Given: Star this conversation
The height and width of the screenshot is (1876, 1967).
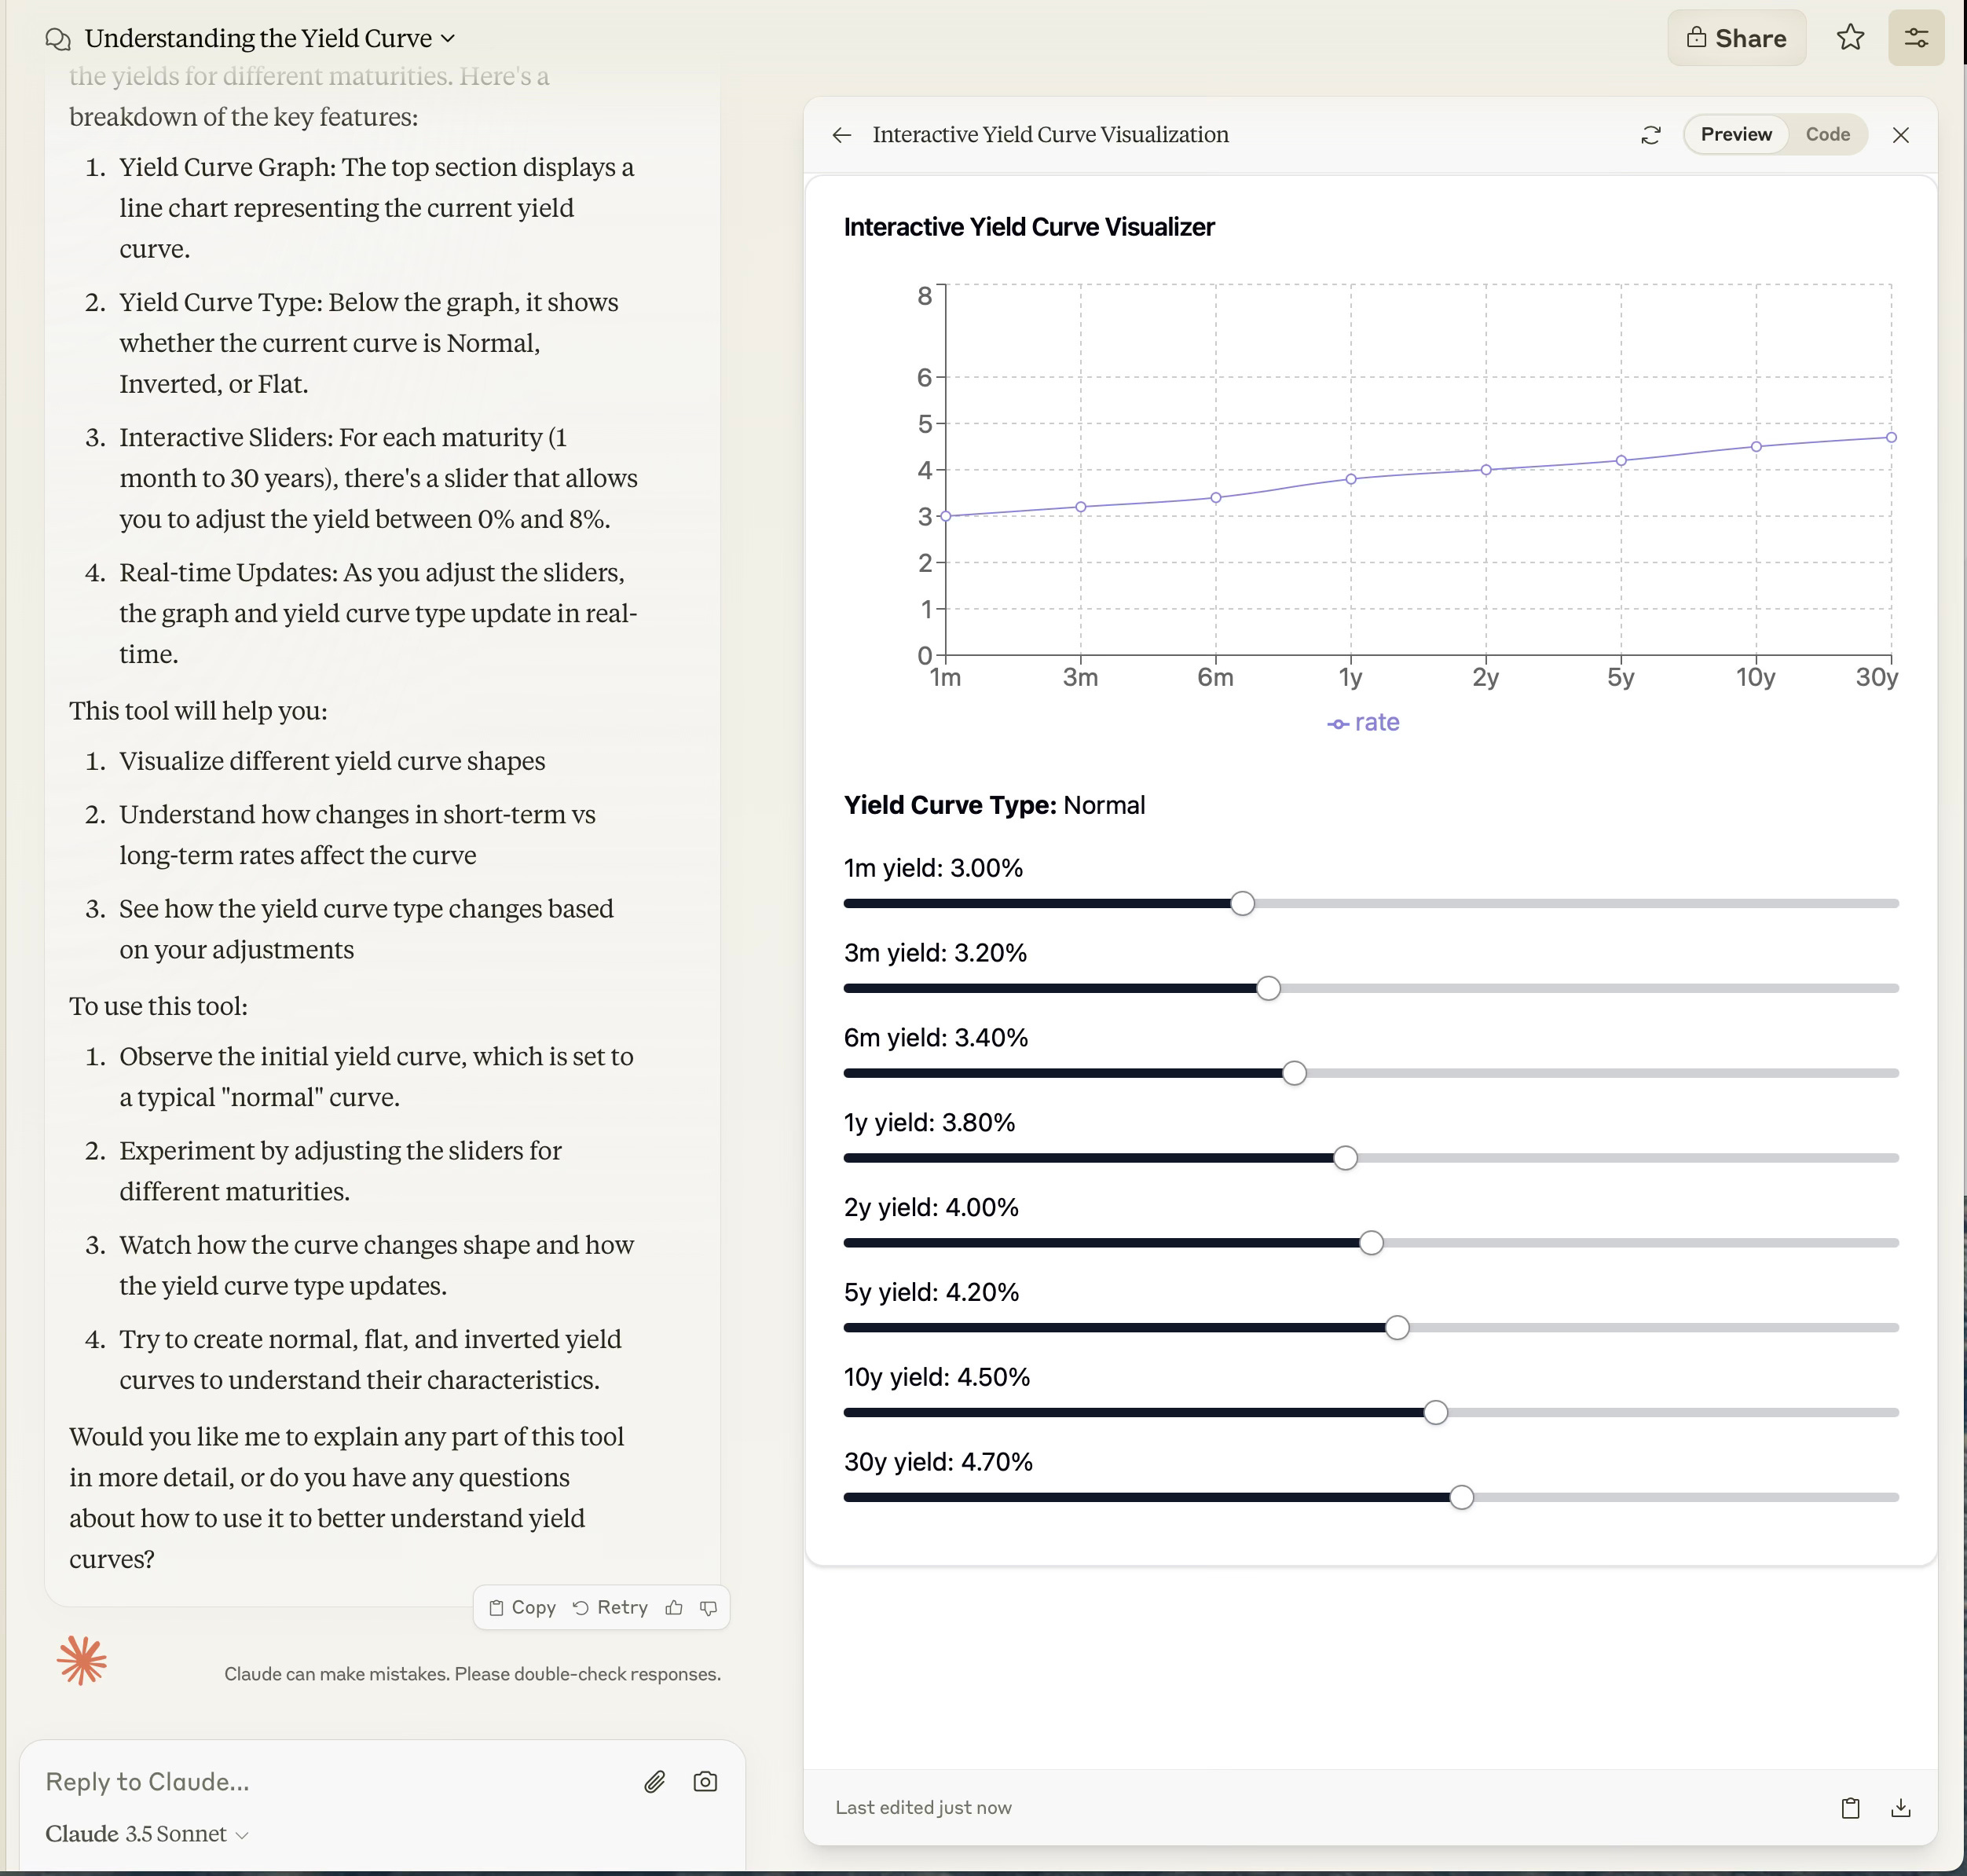Looking at the screenshot, I should (x=1850, y=38).
